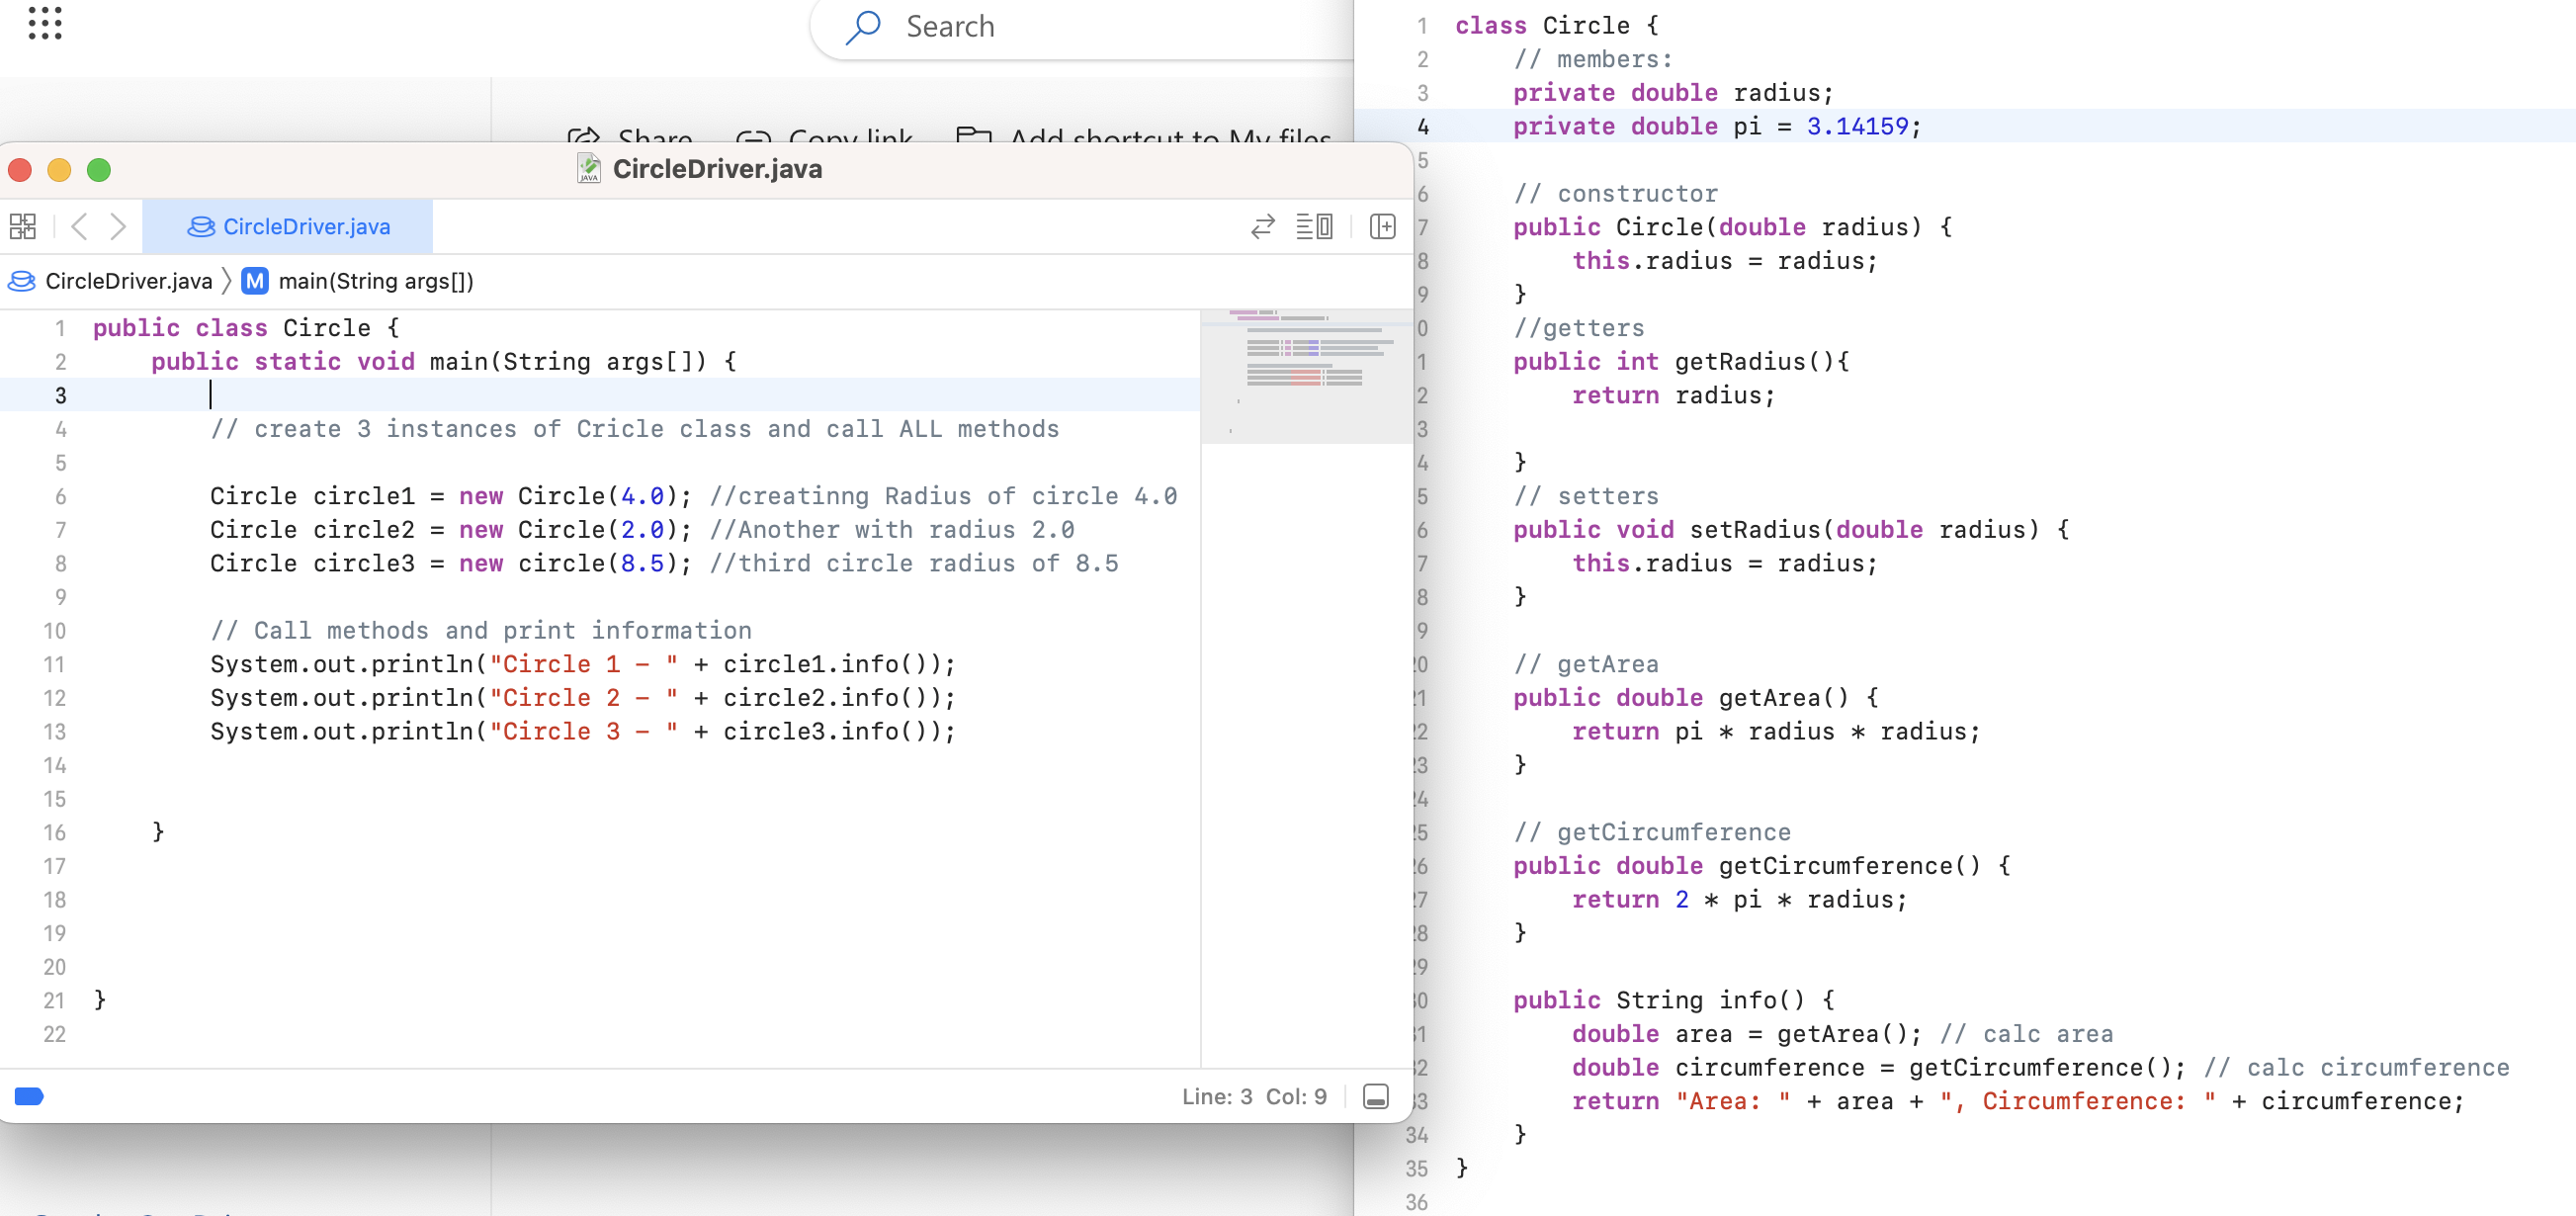Viewport: 2576px width, 1216px height.
Task: Click 'double circumference = getCircumference();' line
Action: coord(1878,1068)
